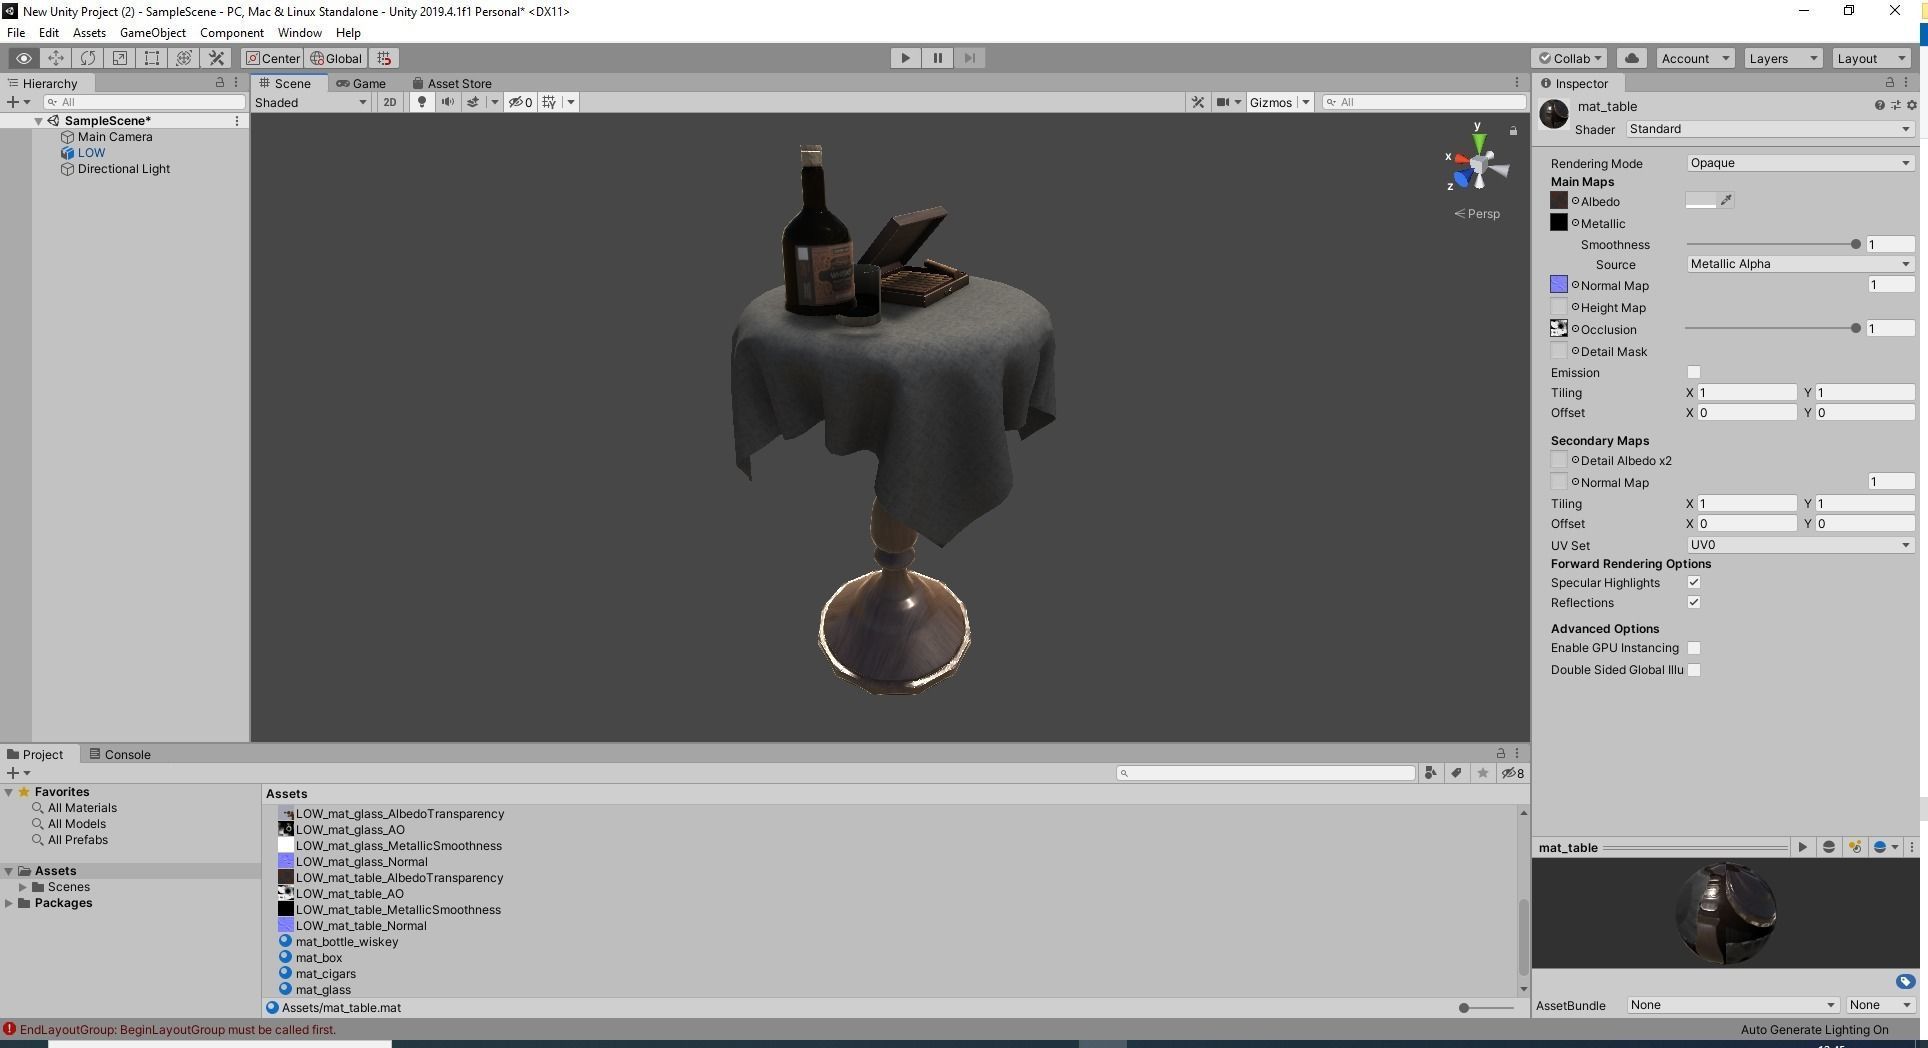1928x1048 pixels.
Task: Open the Rendering Mode dropdown
Action: 1800,163
